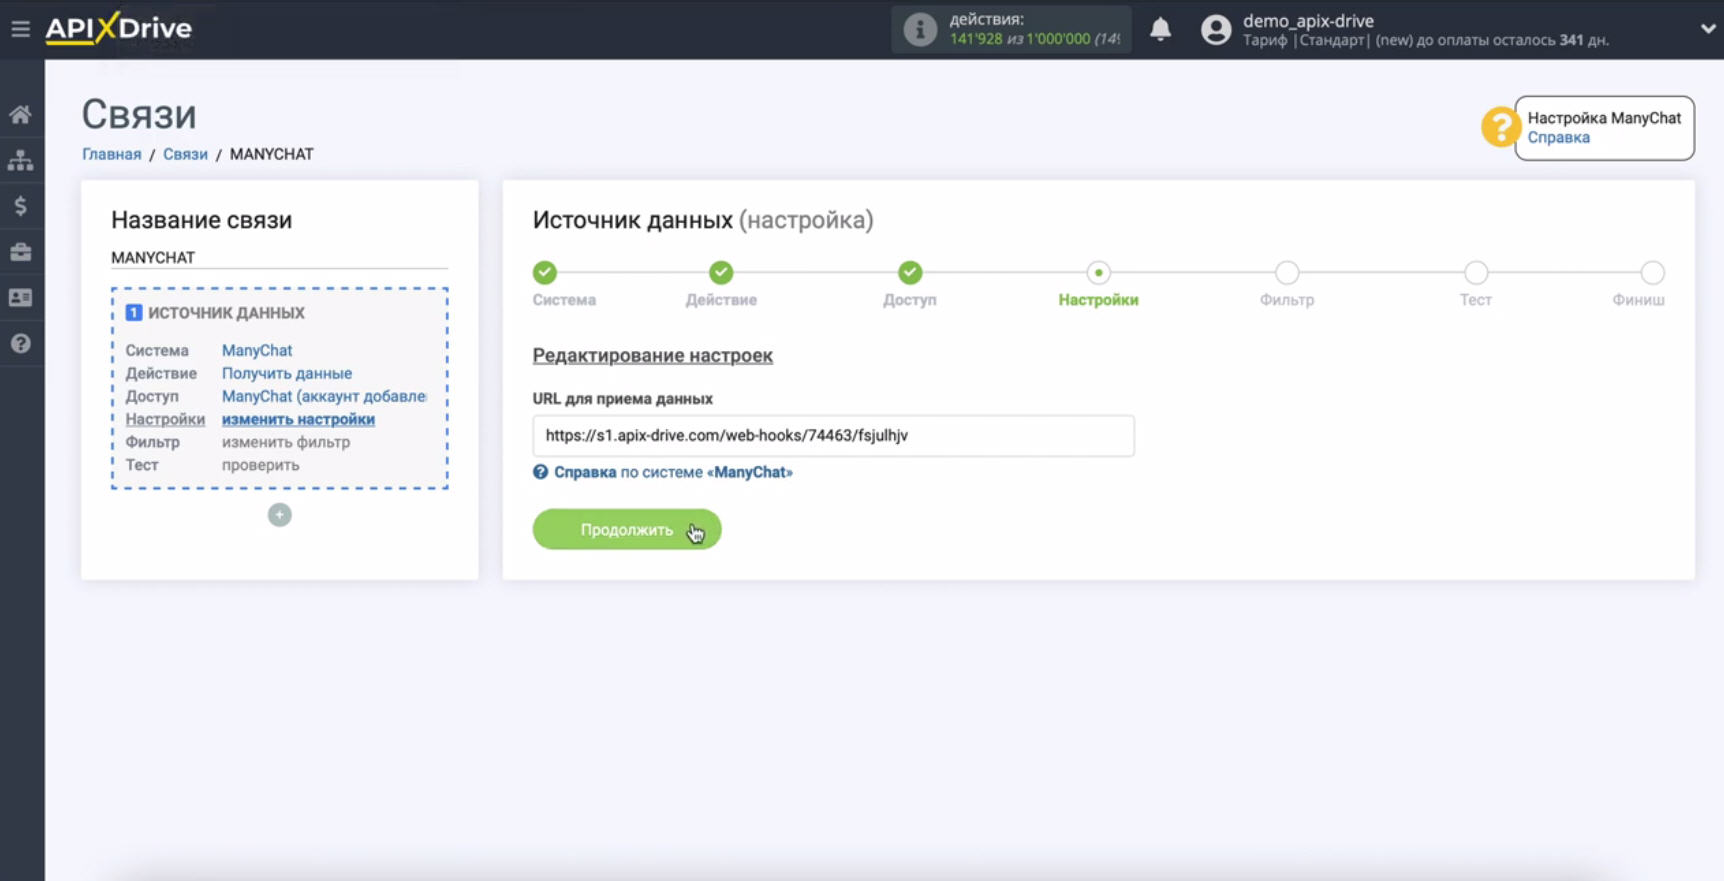Click изменить фильтр text
The width and height of the screenshot is (1724, 881).
click(286, 442)
